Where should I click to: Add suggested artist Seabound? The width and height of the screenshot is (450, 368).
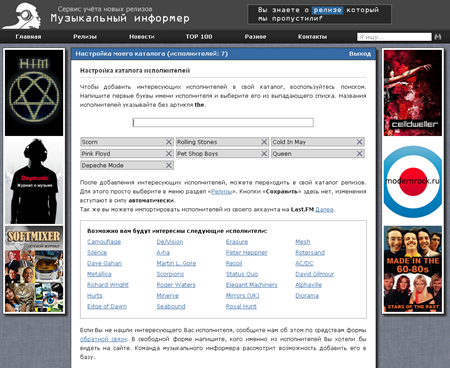[171, 306]
